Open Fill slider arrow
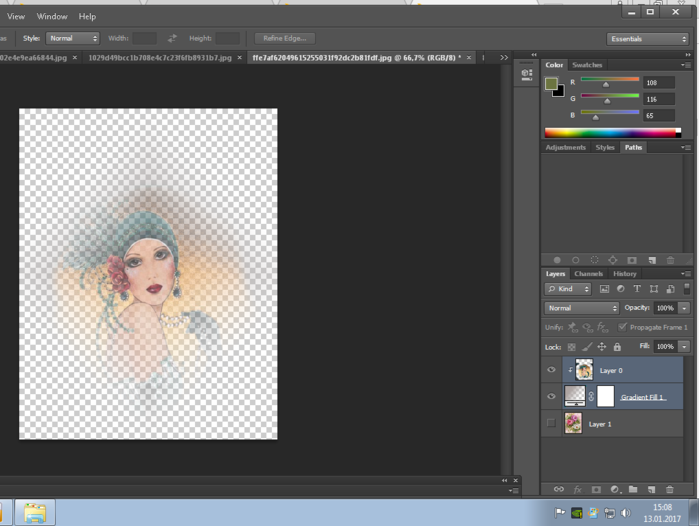 coord(684,346)
